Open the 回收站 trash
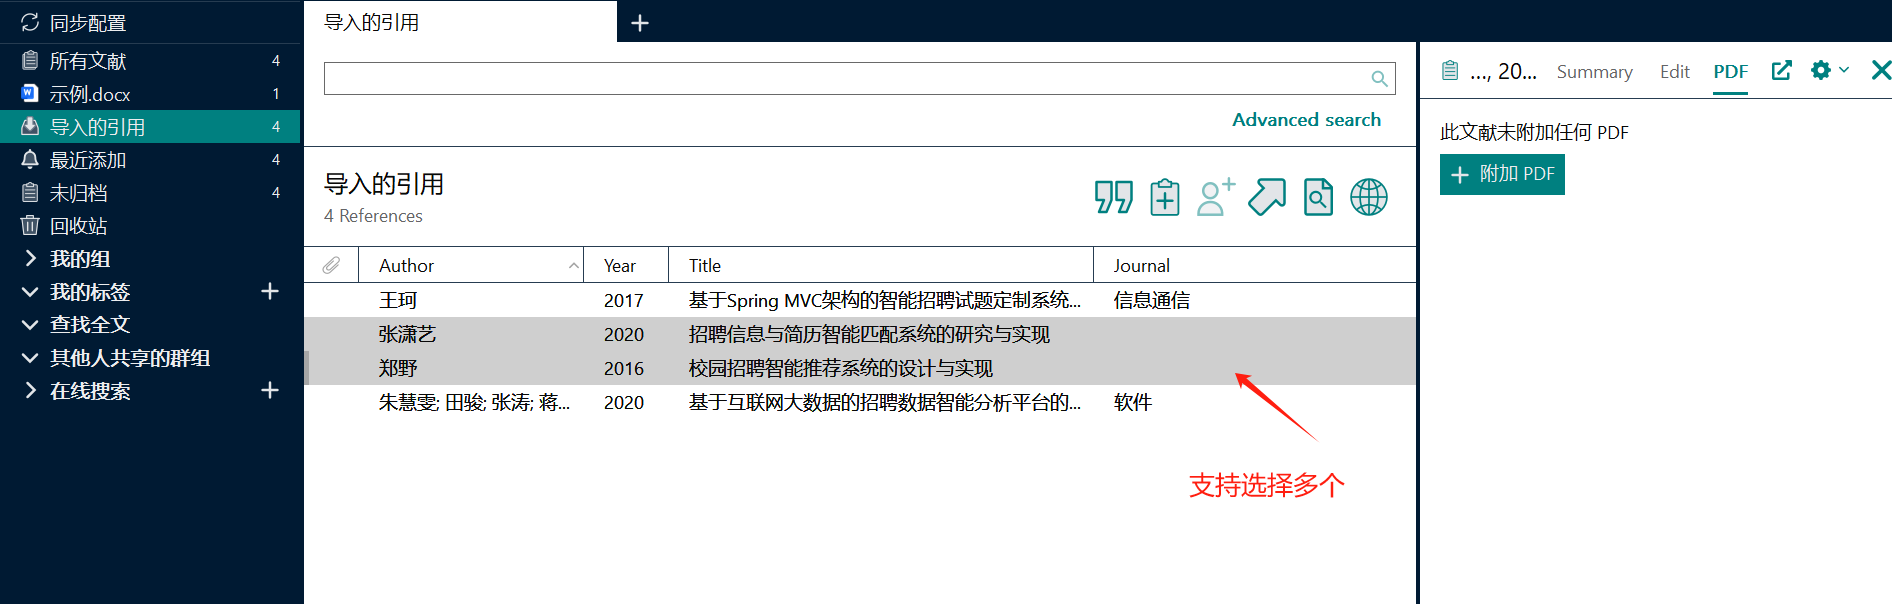1892x604 pixels. click(x=151, y=226)
